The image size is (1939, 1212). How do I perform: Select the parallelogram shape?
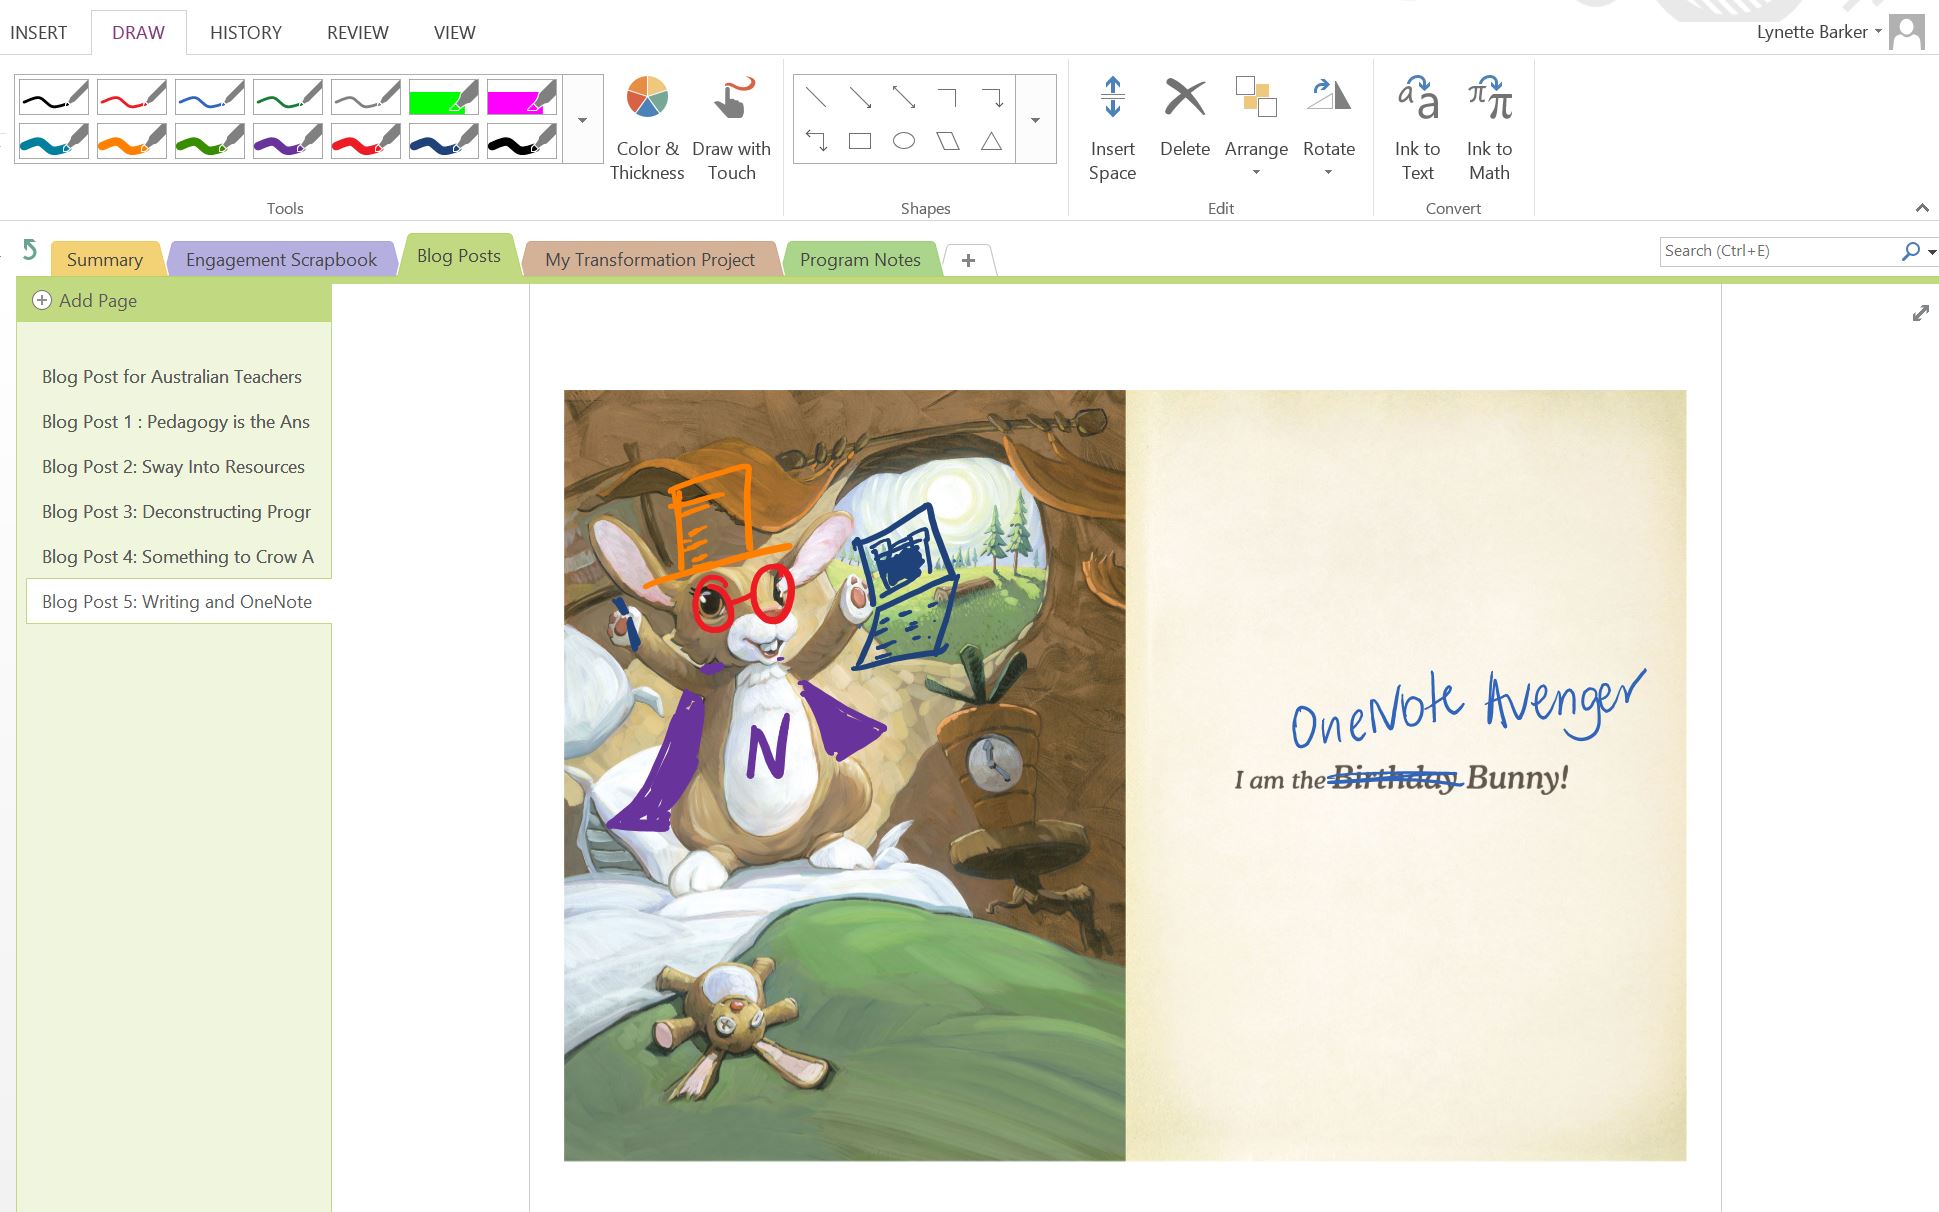948,141
